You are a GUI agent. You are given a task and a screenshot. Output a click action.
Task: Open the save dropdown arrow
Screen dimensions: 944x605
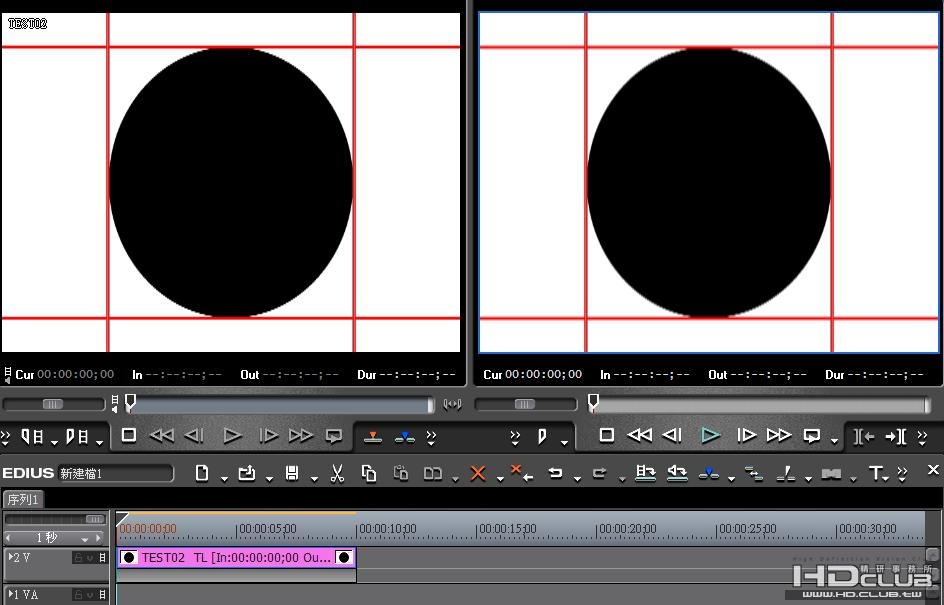[314, 479]
